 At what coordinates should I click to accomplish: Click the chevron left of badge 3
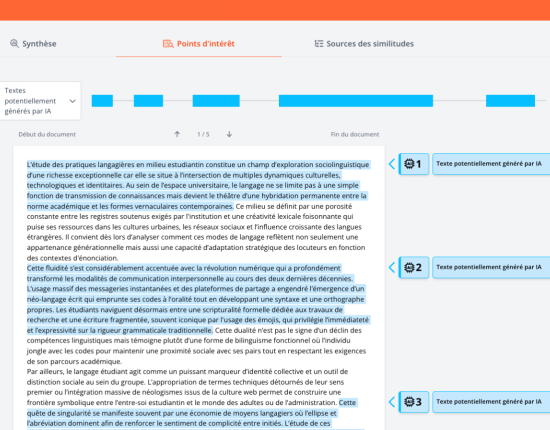click(x=392, y=402)
